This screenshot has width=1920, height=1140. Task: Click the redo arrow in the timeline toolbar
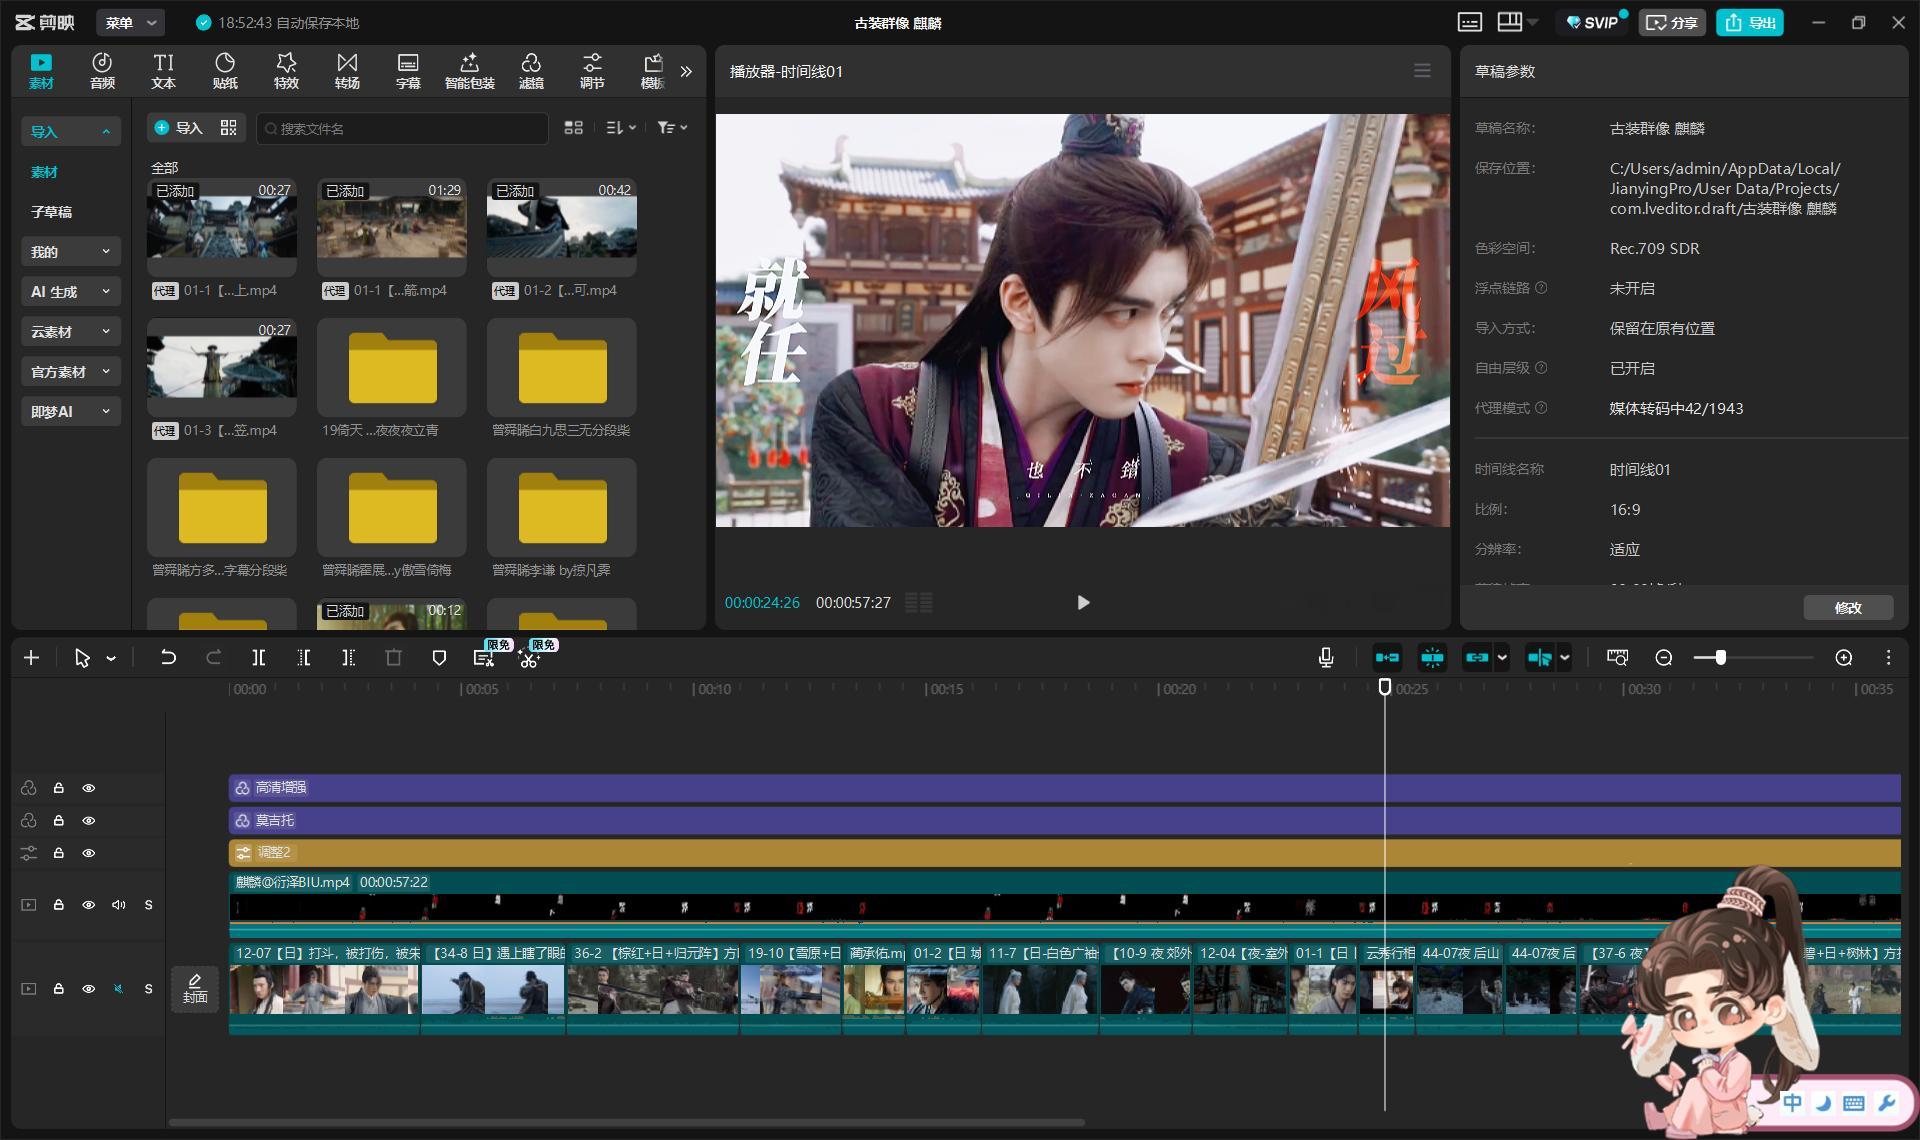[213, 657]
